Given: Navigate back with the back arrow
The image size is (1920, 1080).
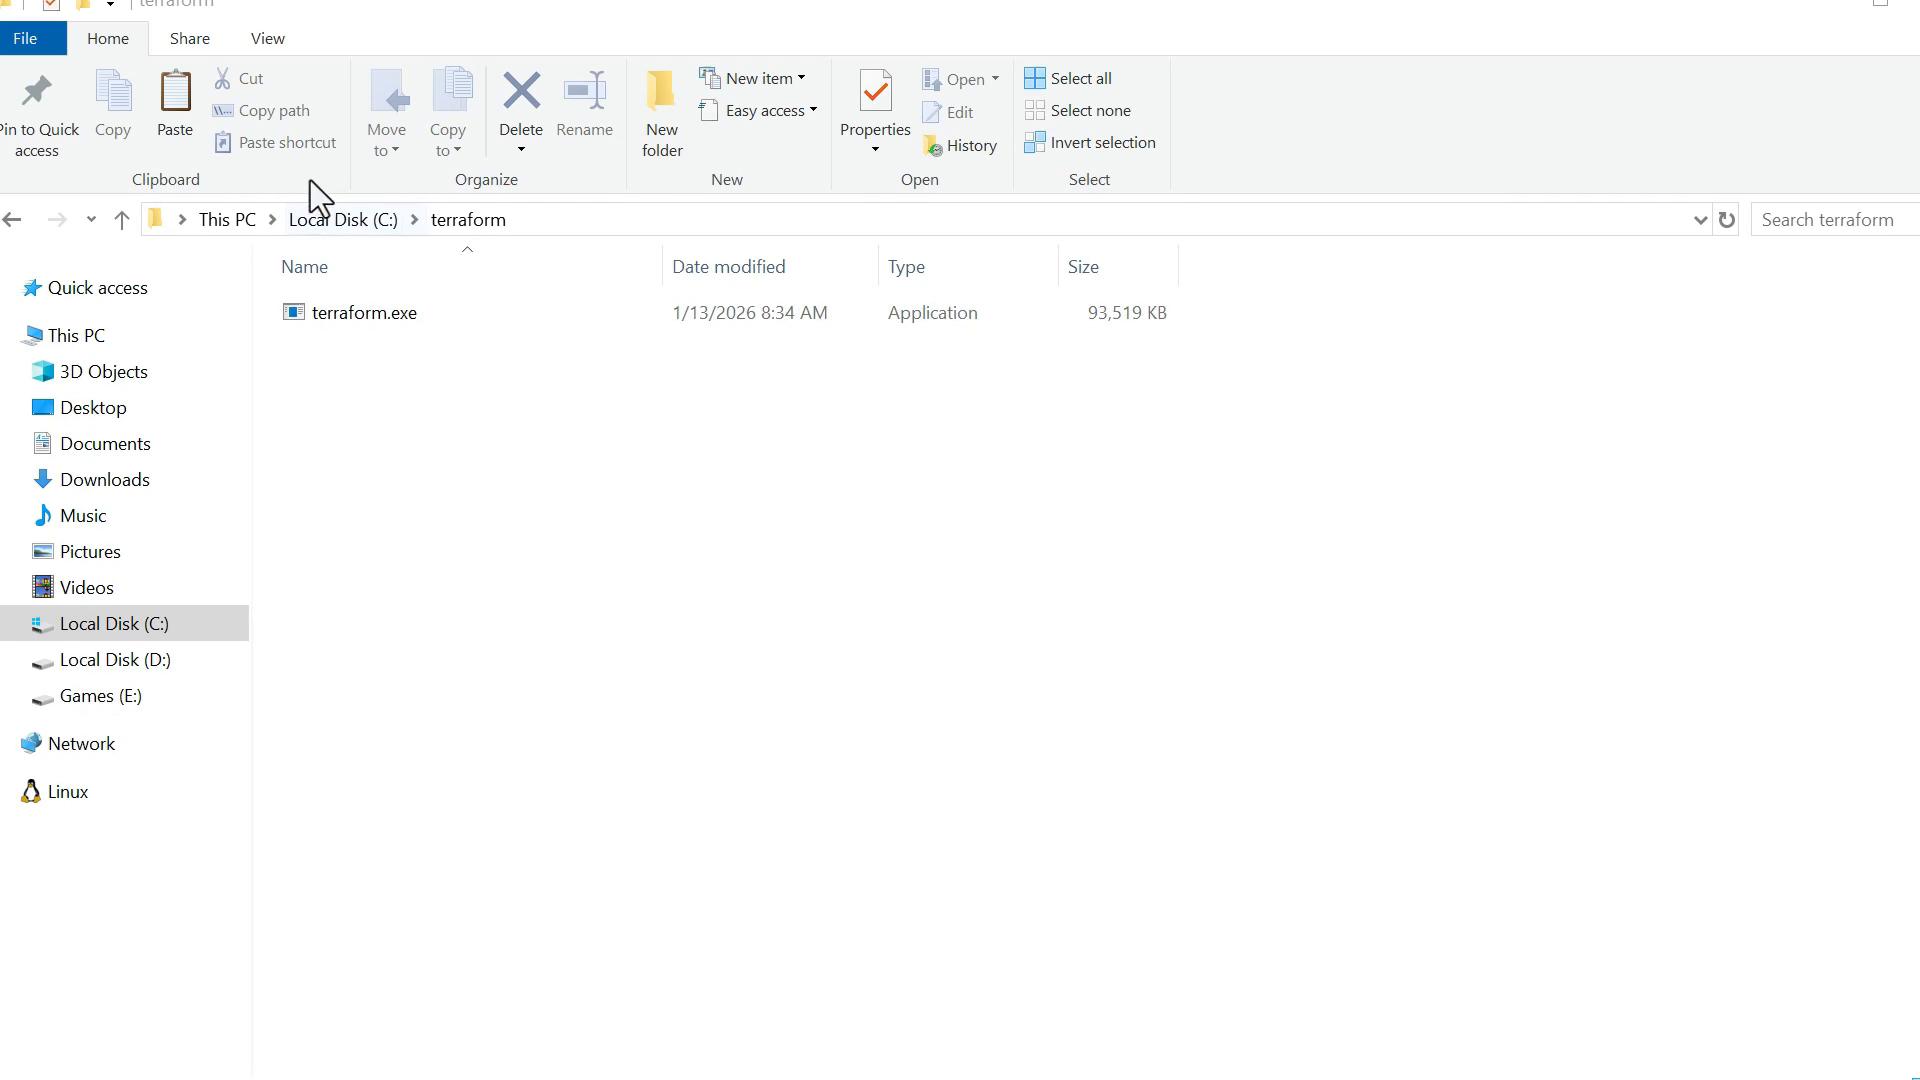Looking at the screenshot, I should [x=12, y=220].
